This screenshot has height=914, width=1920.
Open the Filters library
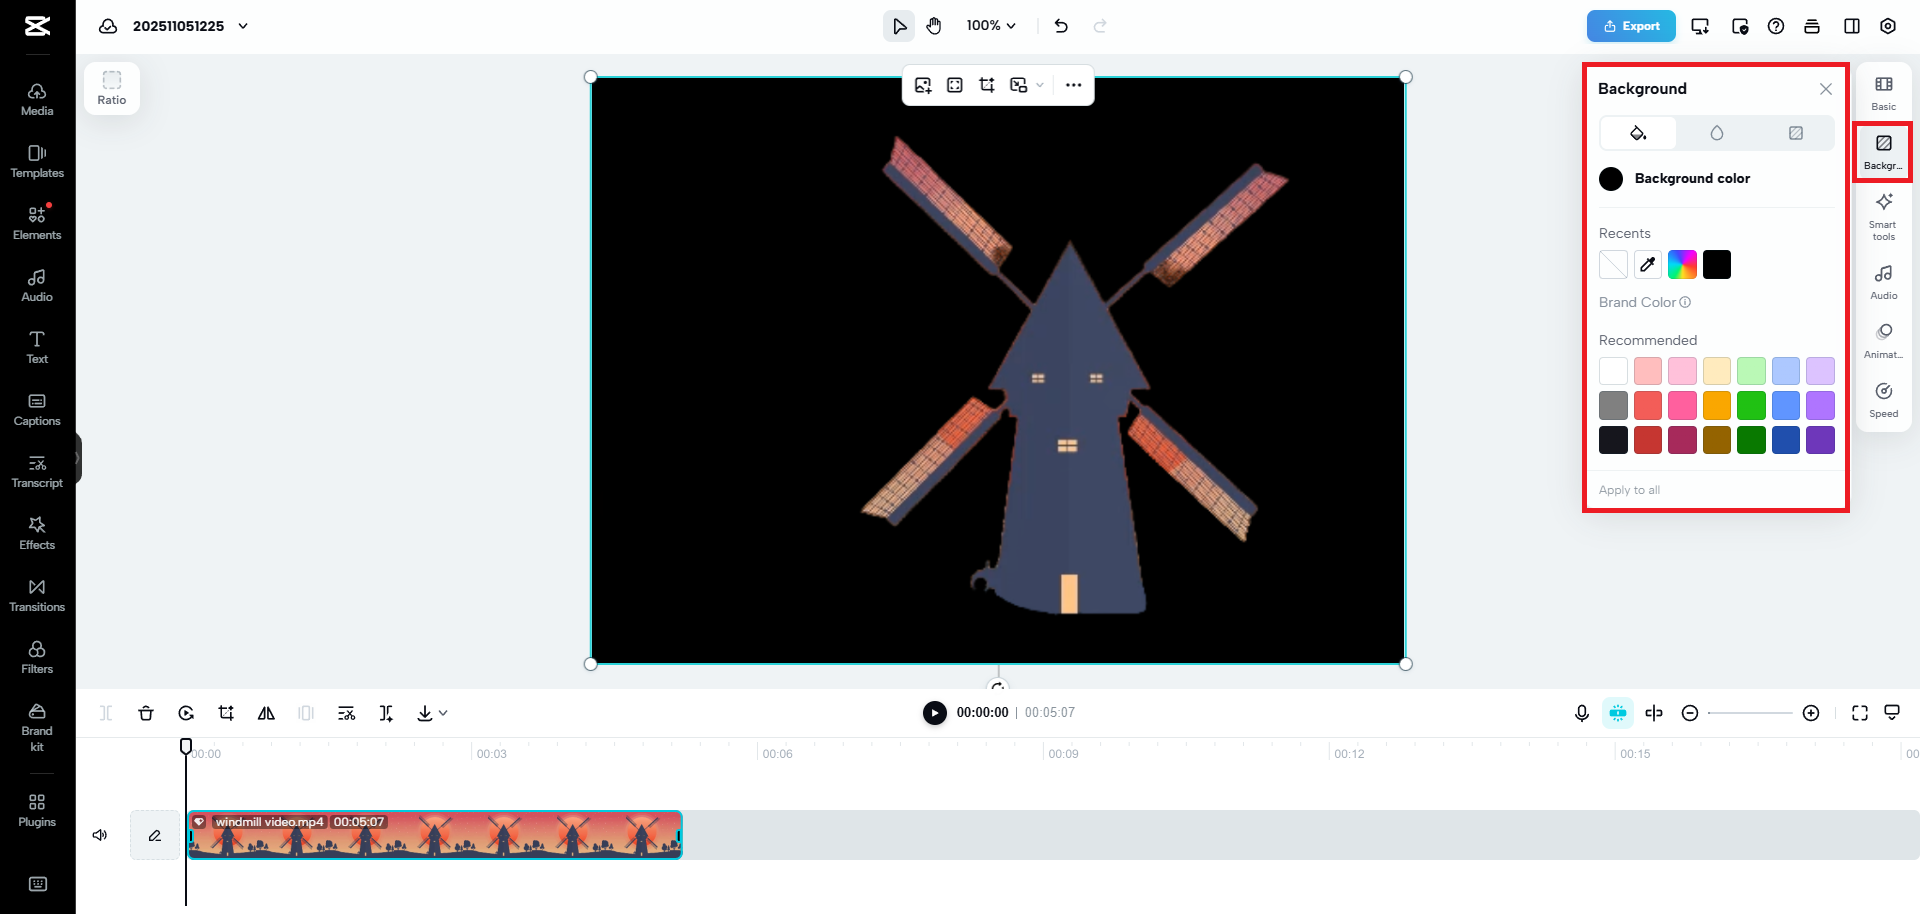click(37, 657)
